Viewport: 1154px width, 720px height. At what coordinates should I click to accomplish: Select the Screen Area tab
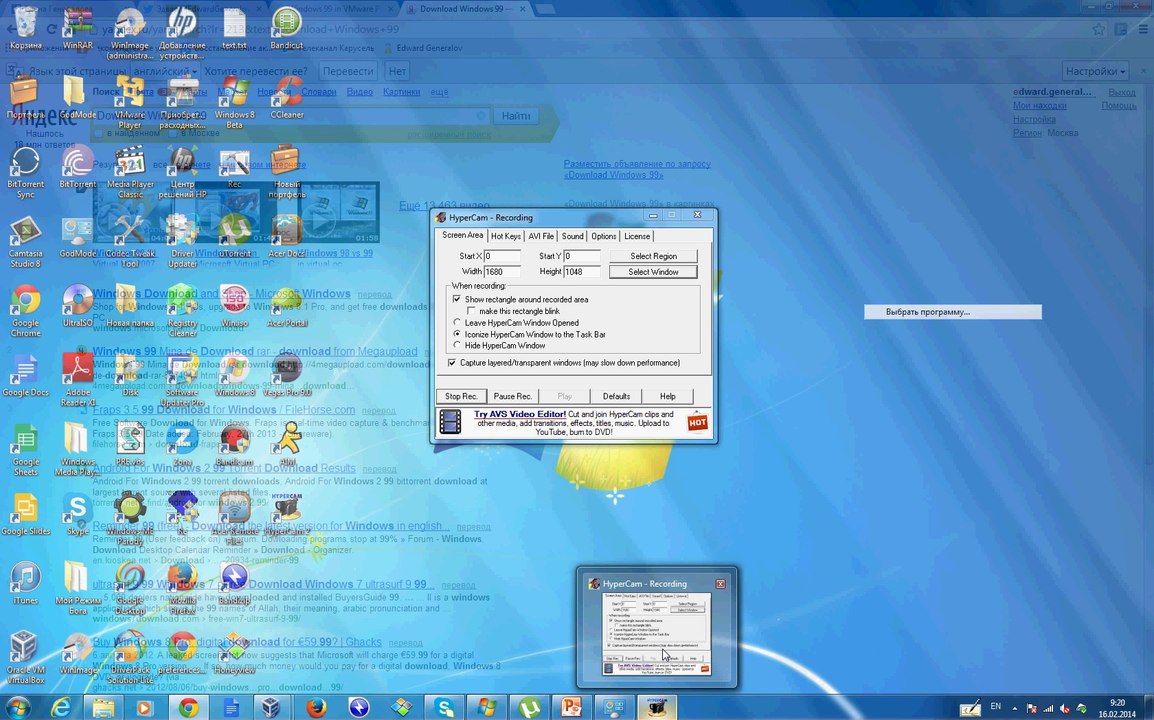[462, 236]
